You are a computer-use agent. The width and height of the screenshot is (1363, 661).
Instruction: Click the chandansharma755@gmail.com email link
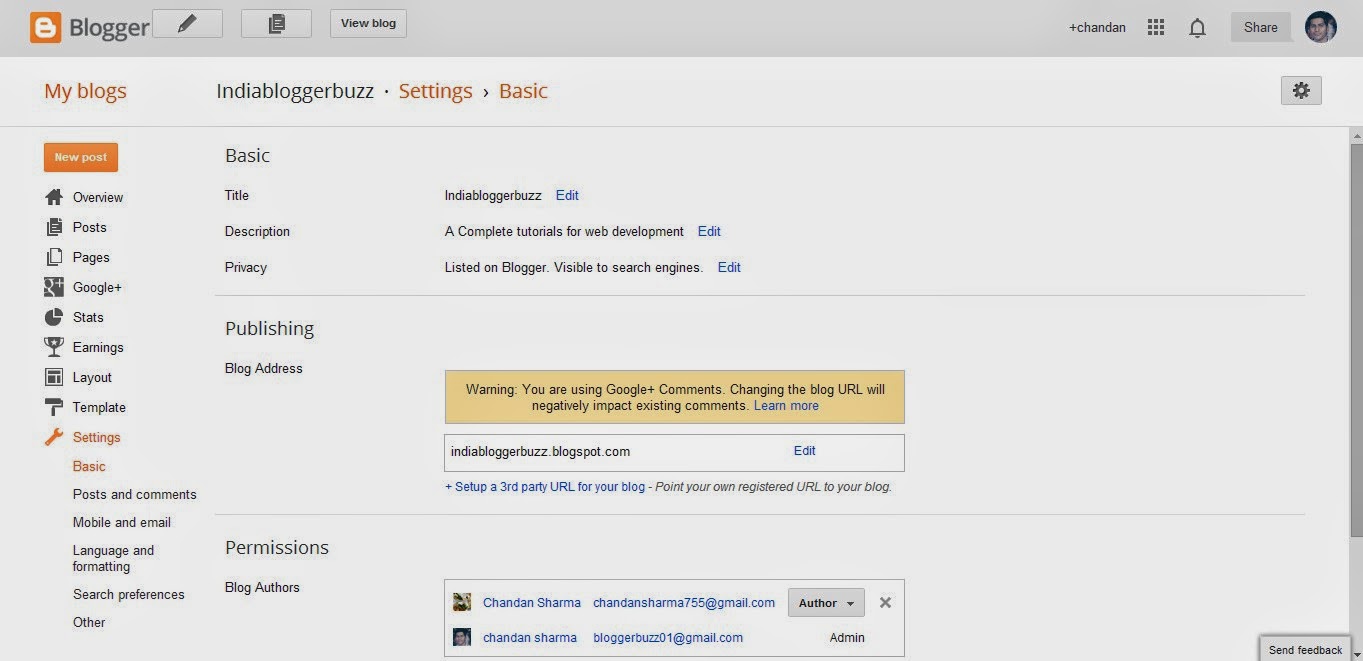pyautogui.click(x=684, y=603)
